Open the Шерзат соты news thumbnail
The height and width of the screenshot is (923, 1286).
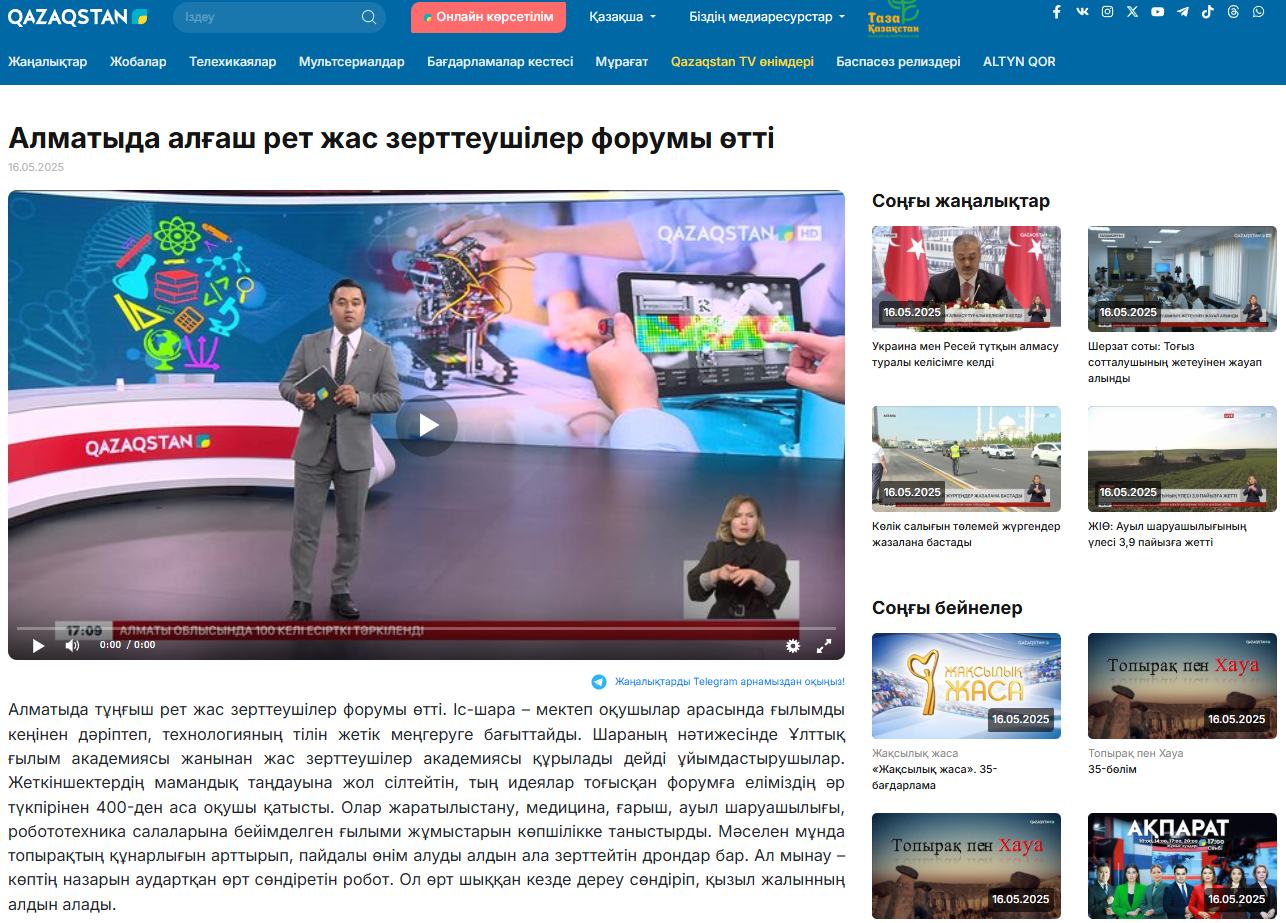coord(1182,278)
